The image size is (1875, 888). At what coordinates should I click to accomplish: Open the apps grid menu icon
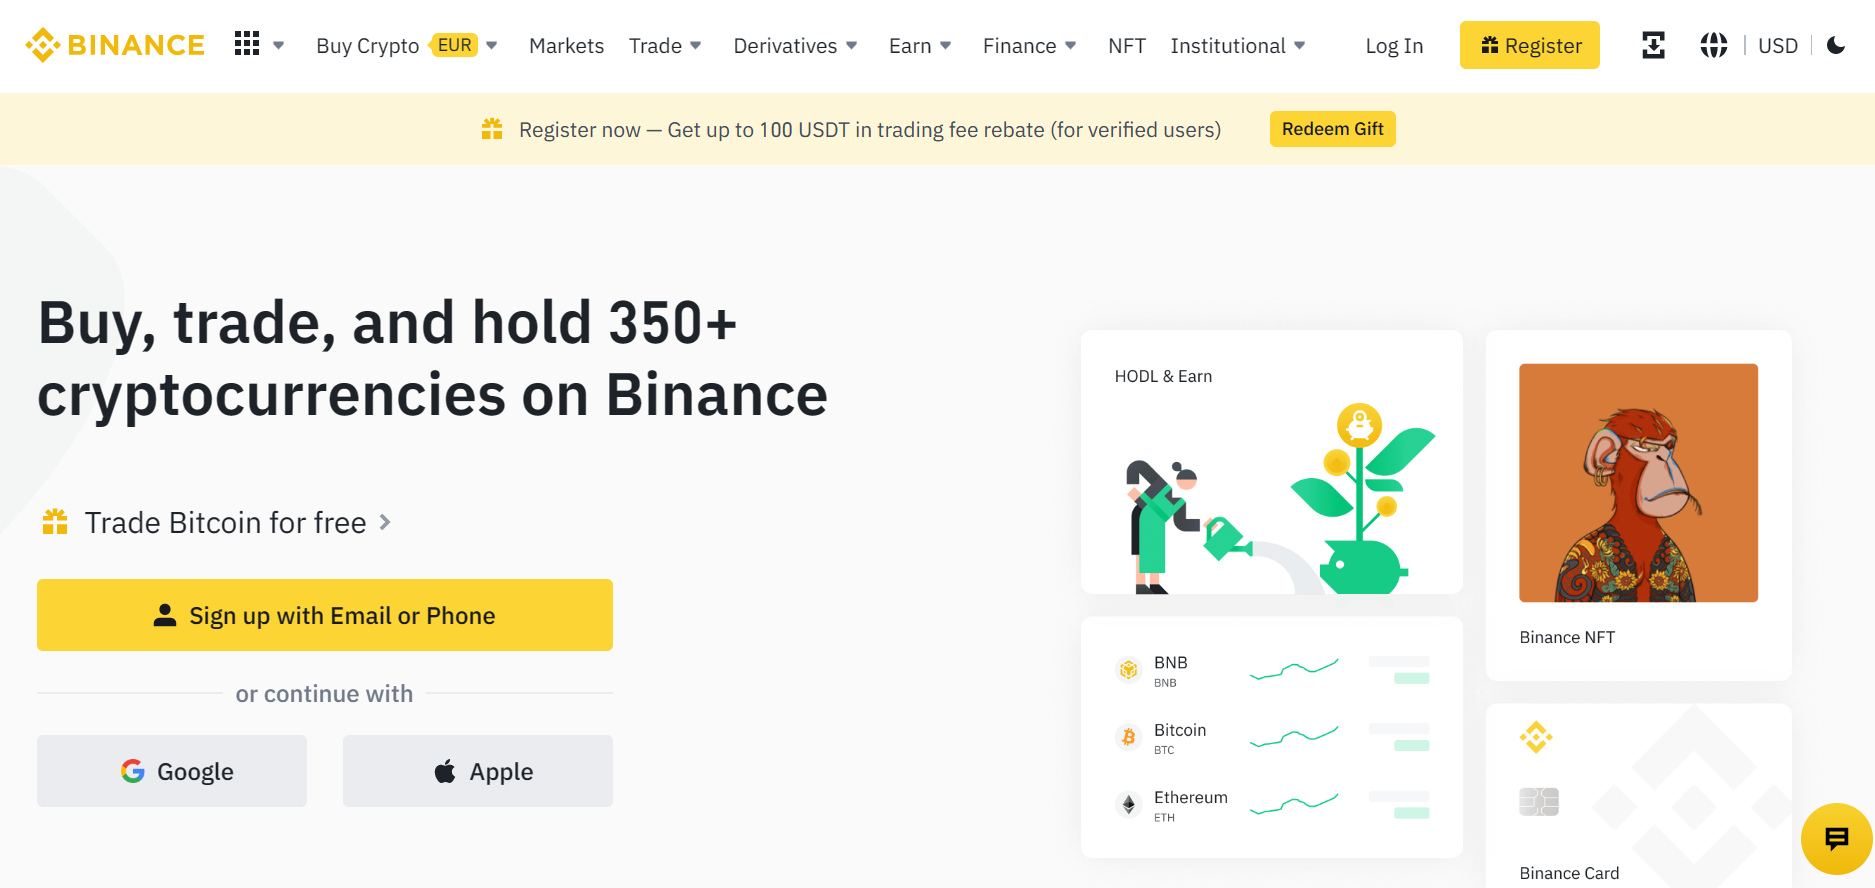247,44
